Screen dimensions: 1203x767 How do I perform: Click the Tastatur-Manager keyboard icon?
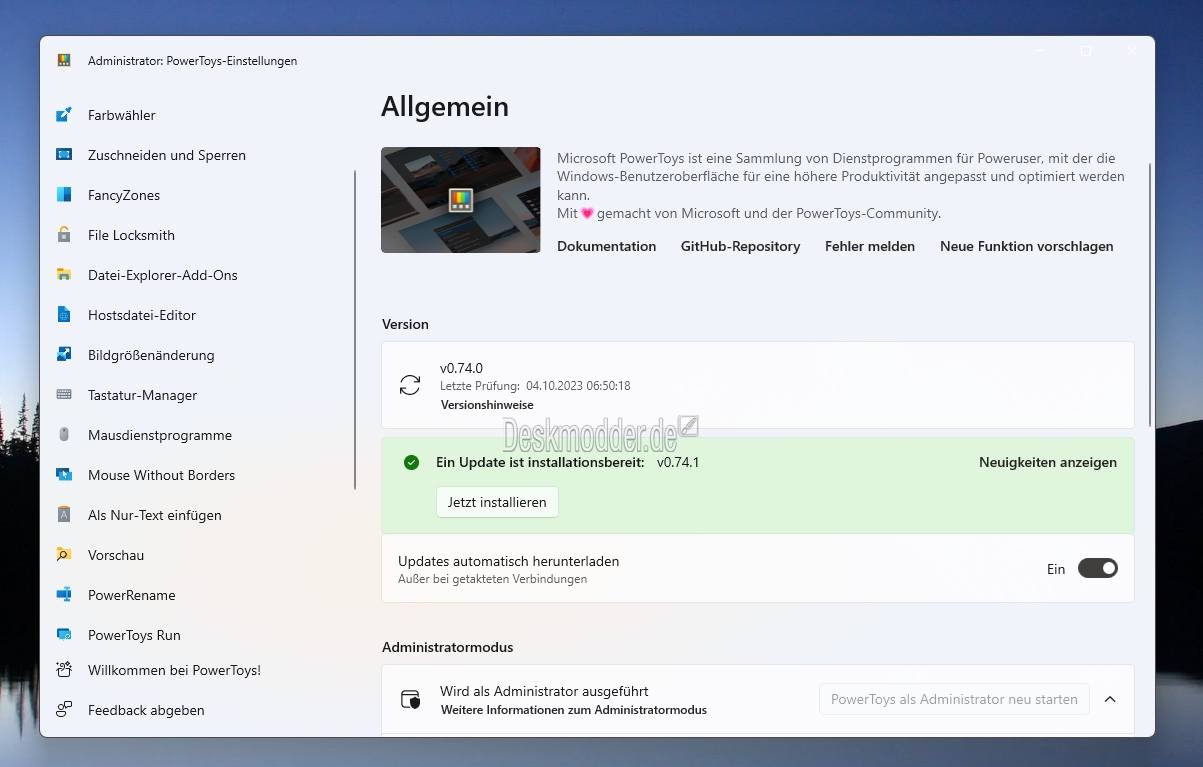click(x=64, y=395)
